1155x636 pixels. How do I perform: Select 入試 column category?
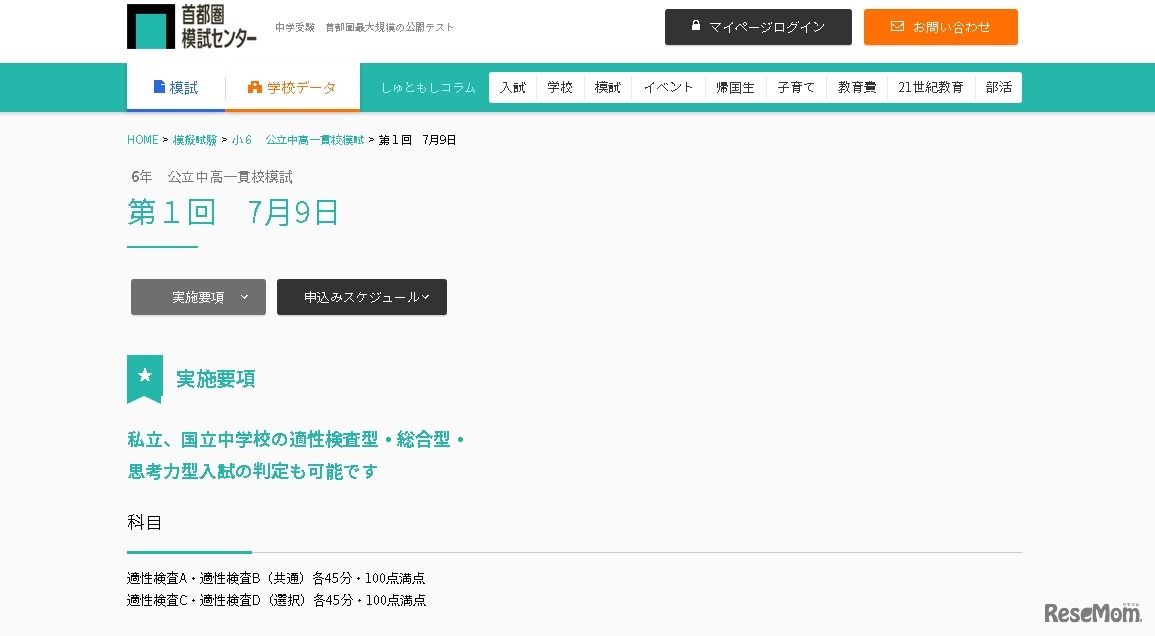513,88
